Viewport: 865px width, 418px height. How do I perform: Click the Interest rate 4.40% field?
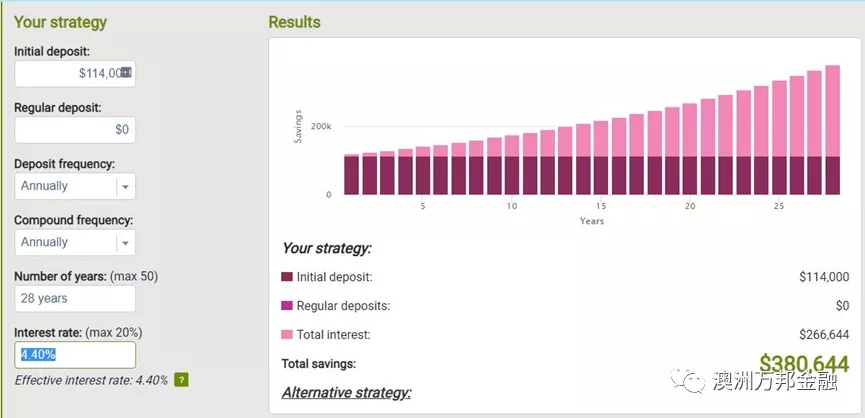[75, 355]
